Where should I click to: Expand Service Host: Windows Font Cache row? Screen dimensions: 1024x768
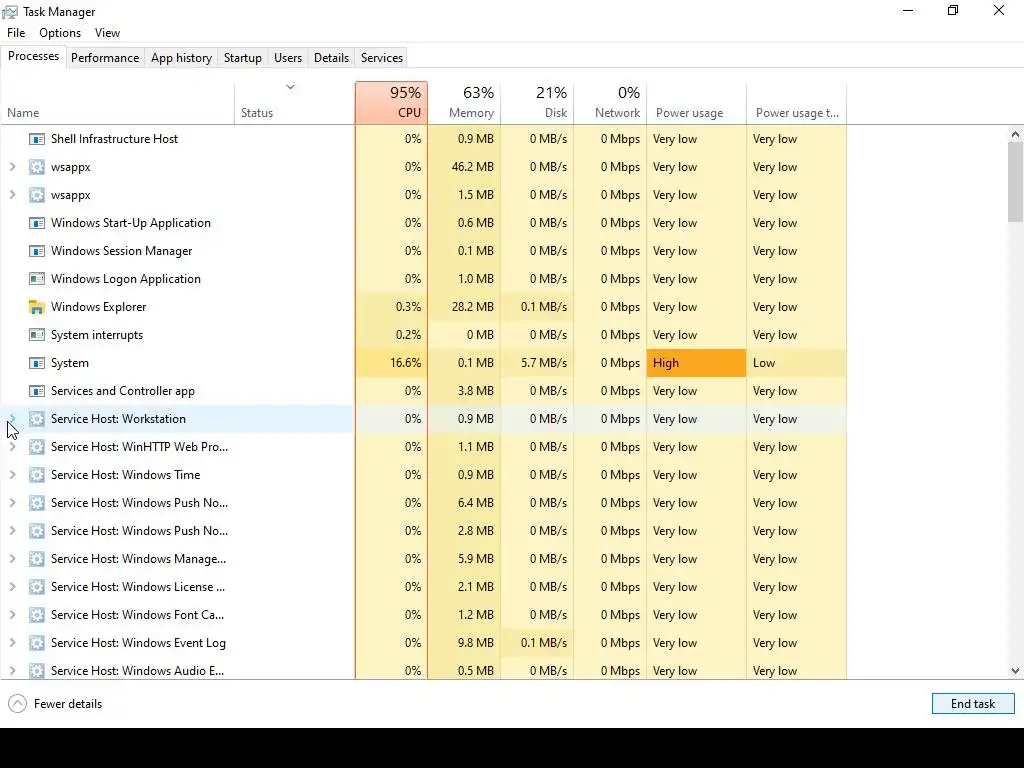click(12, 615)
